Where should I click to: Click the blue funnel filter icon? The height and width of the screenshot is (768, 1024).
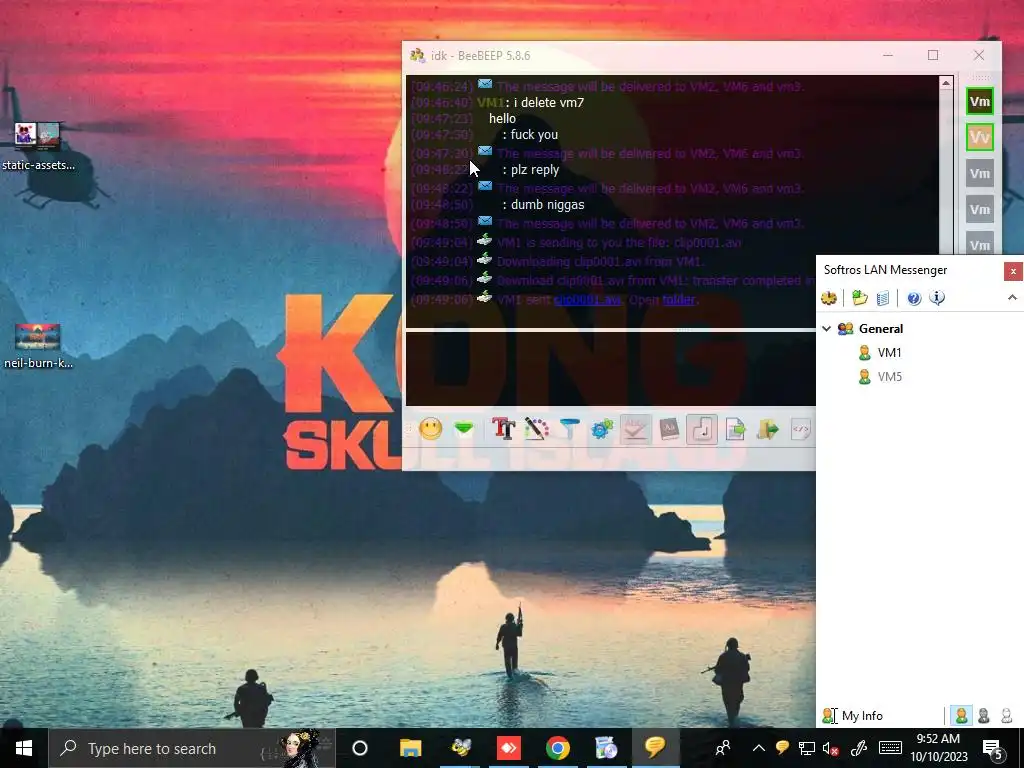point(569,429)
